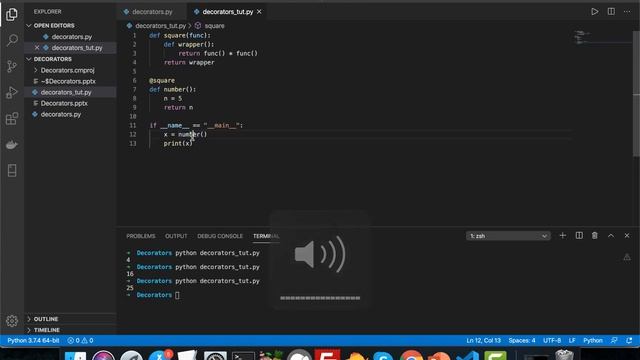The height and width of the screenshot is (360, 640).
Task: Open the Manage gear settings menu
Action: point(12,321)
